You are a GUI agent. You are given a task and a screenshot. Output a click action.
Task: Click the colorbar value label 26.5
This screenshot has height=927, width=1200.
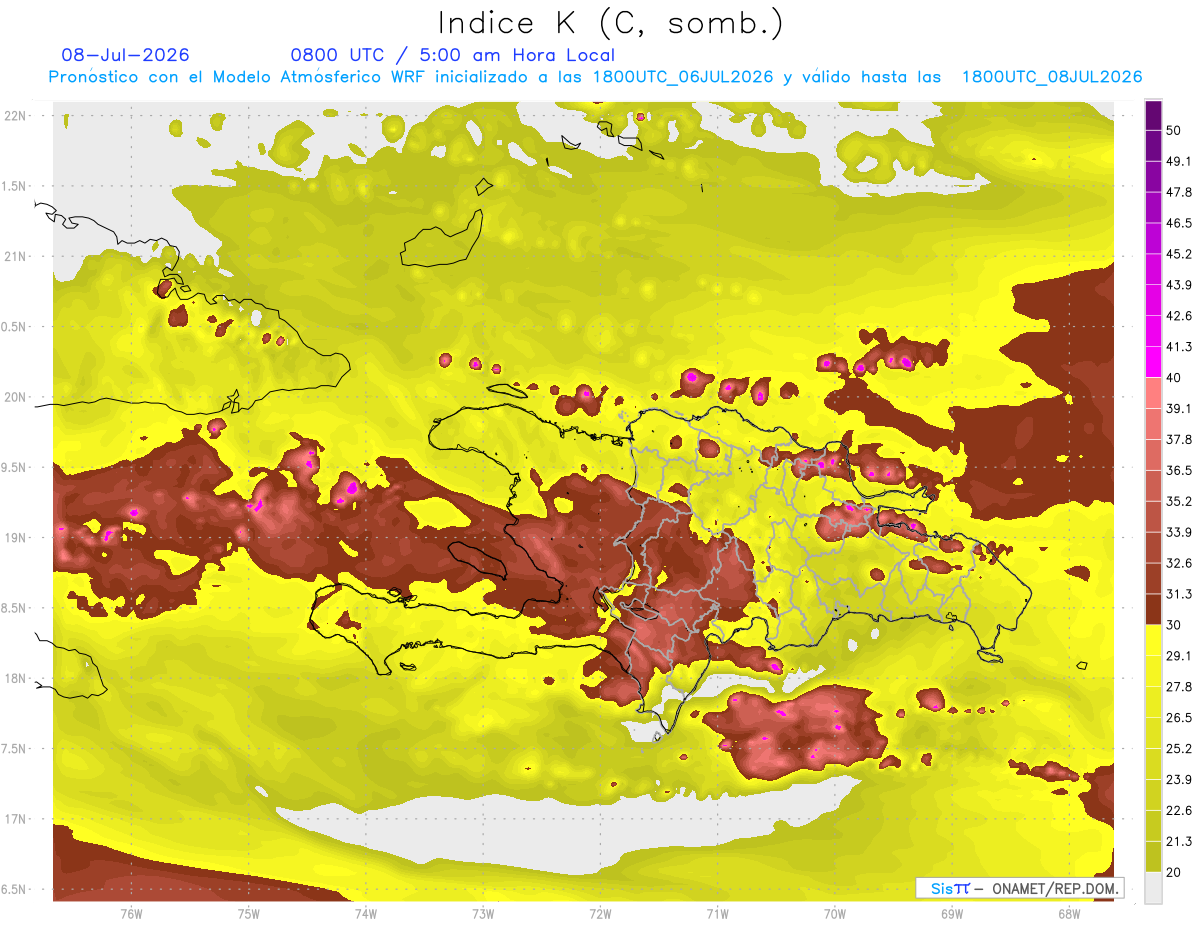pyautogui.click(x=1177, y=718)
